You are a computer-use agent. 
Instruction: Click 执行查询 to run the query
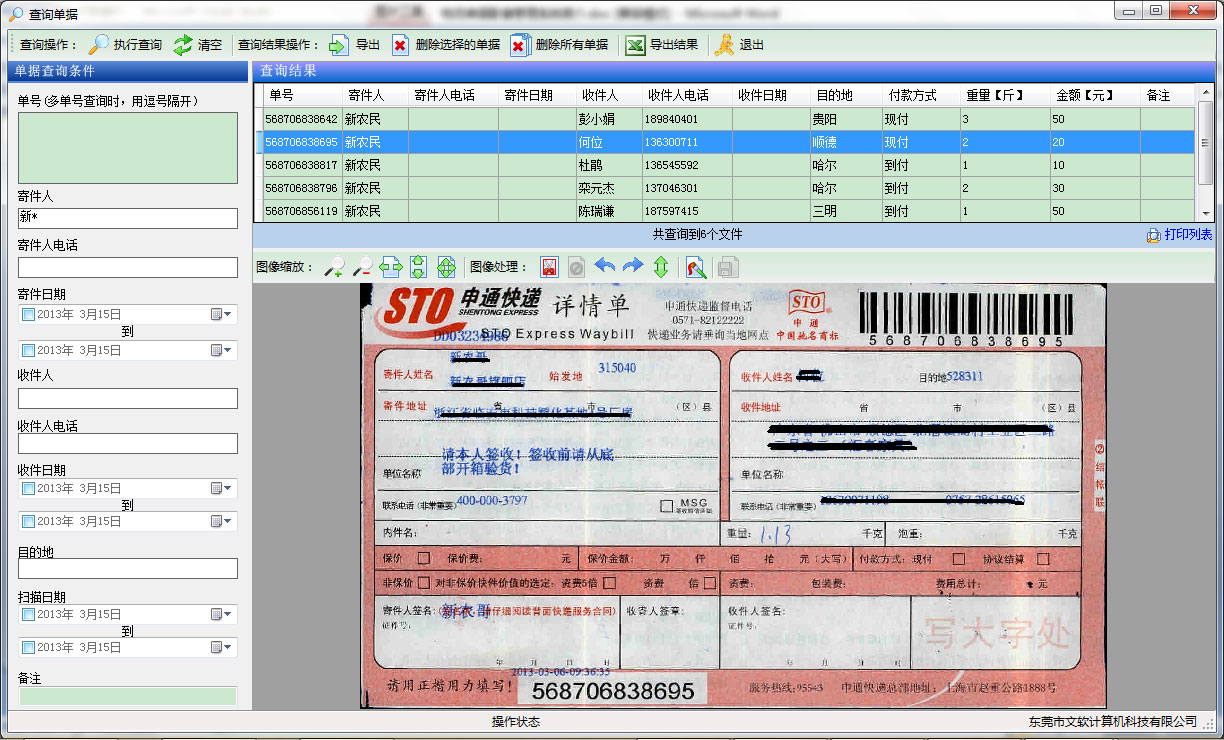125,45
